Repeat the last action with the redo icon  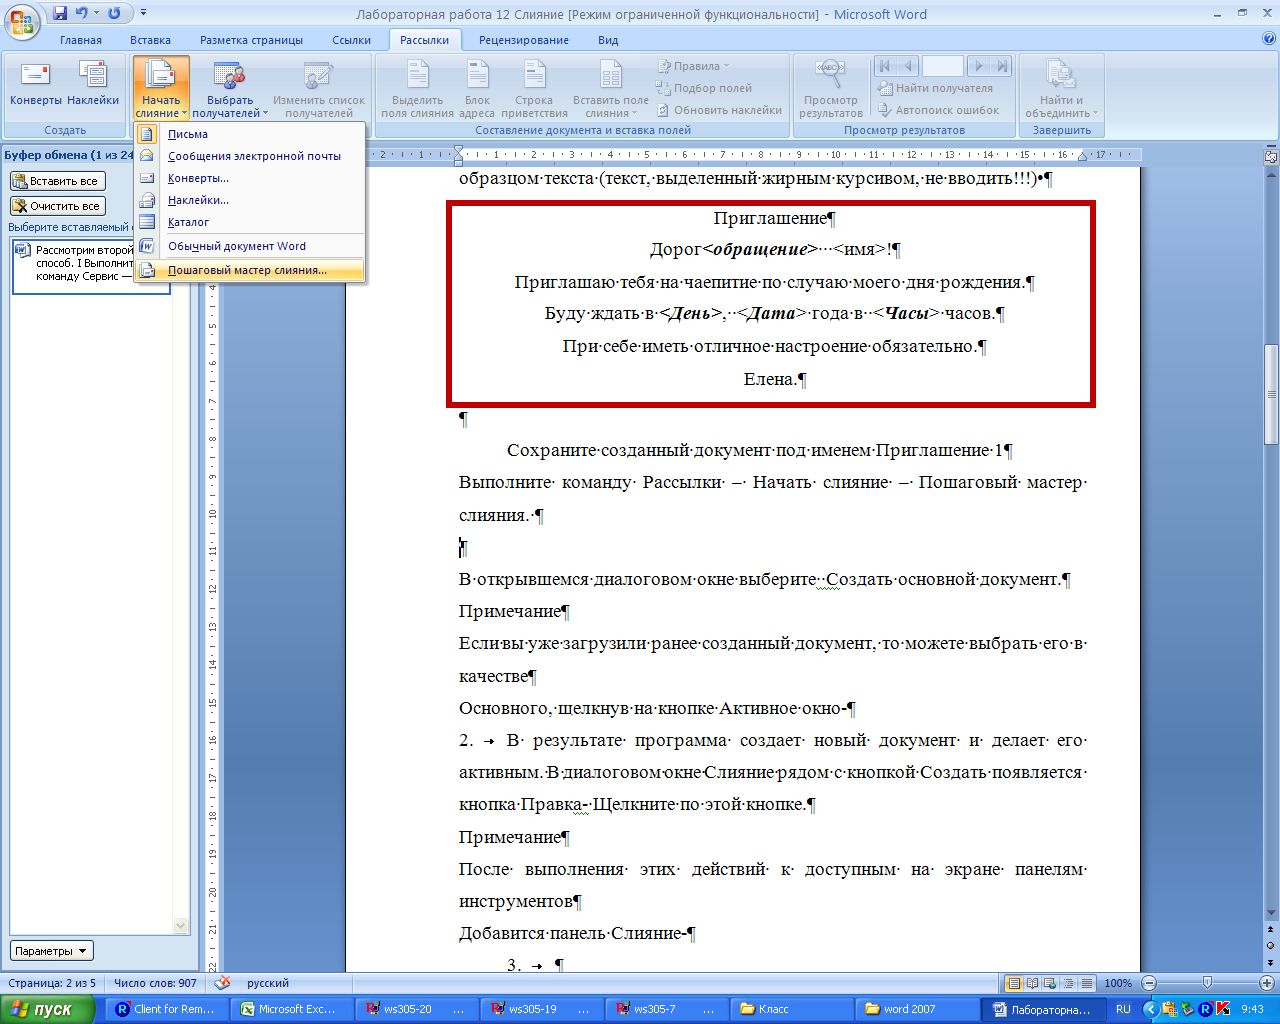pyautogui.click(x=114, y=13)
